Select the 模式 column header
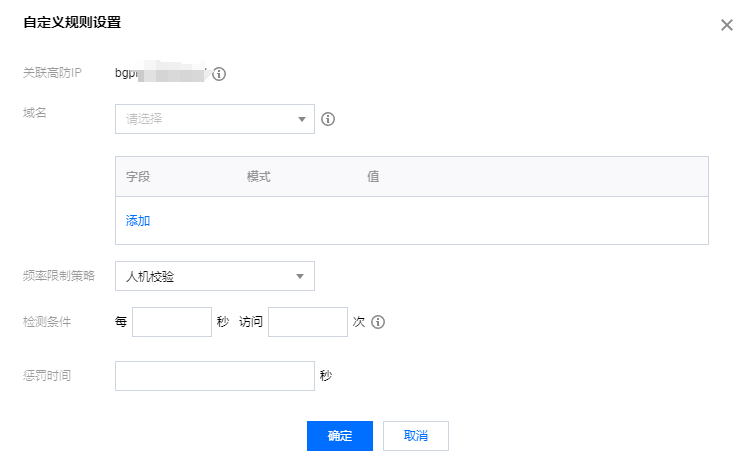 click(259, 177)
